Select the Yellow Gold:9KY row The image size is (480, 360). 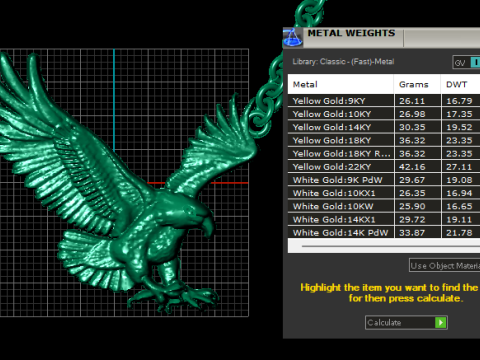pos(384,101)
